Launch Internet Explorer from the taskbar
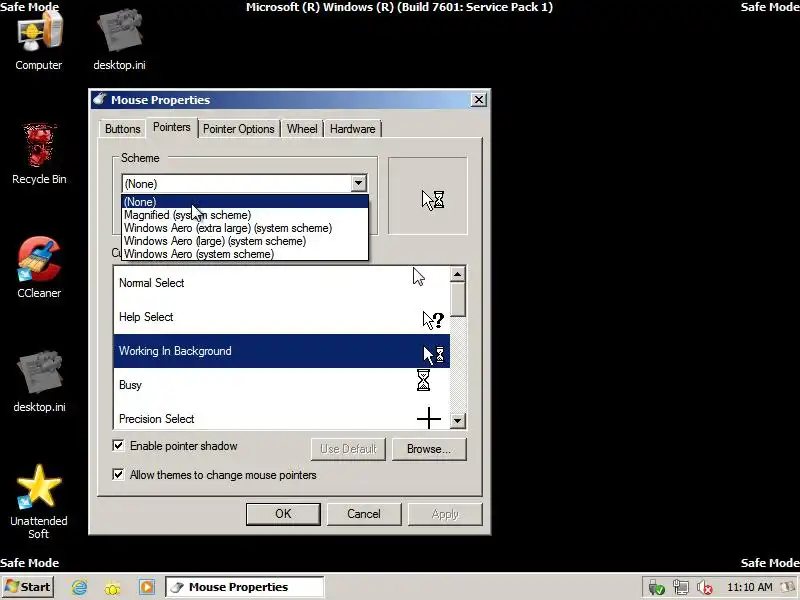Screen dimensions: 800x600 [80, 587]
